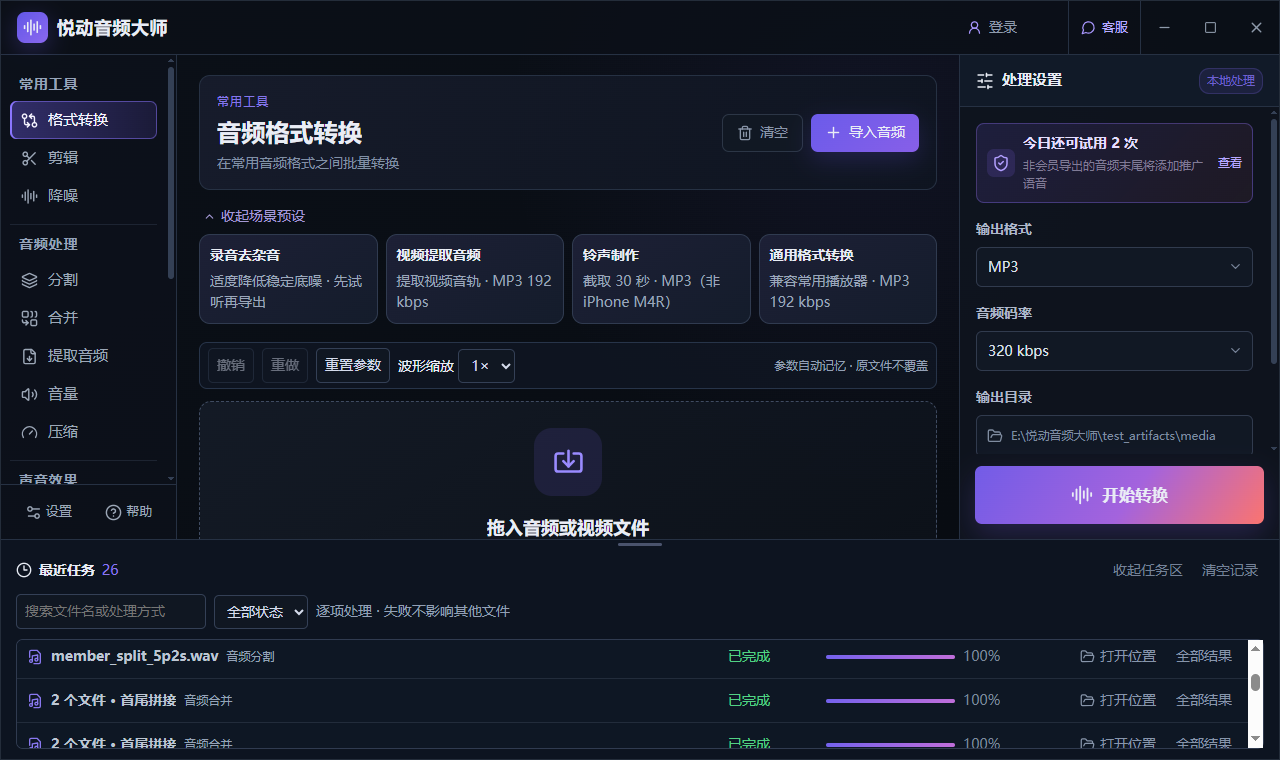Click the 清空记录 link
1280x760 pixels.
pos(1230,570)
